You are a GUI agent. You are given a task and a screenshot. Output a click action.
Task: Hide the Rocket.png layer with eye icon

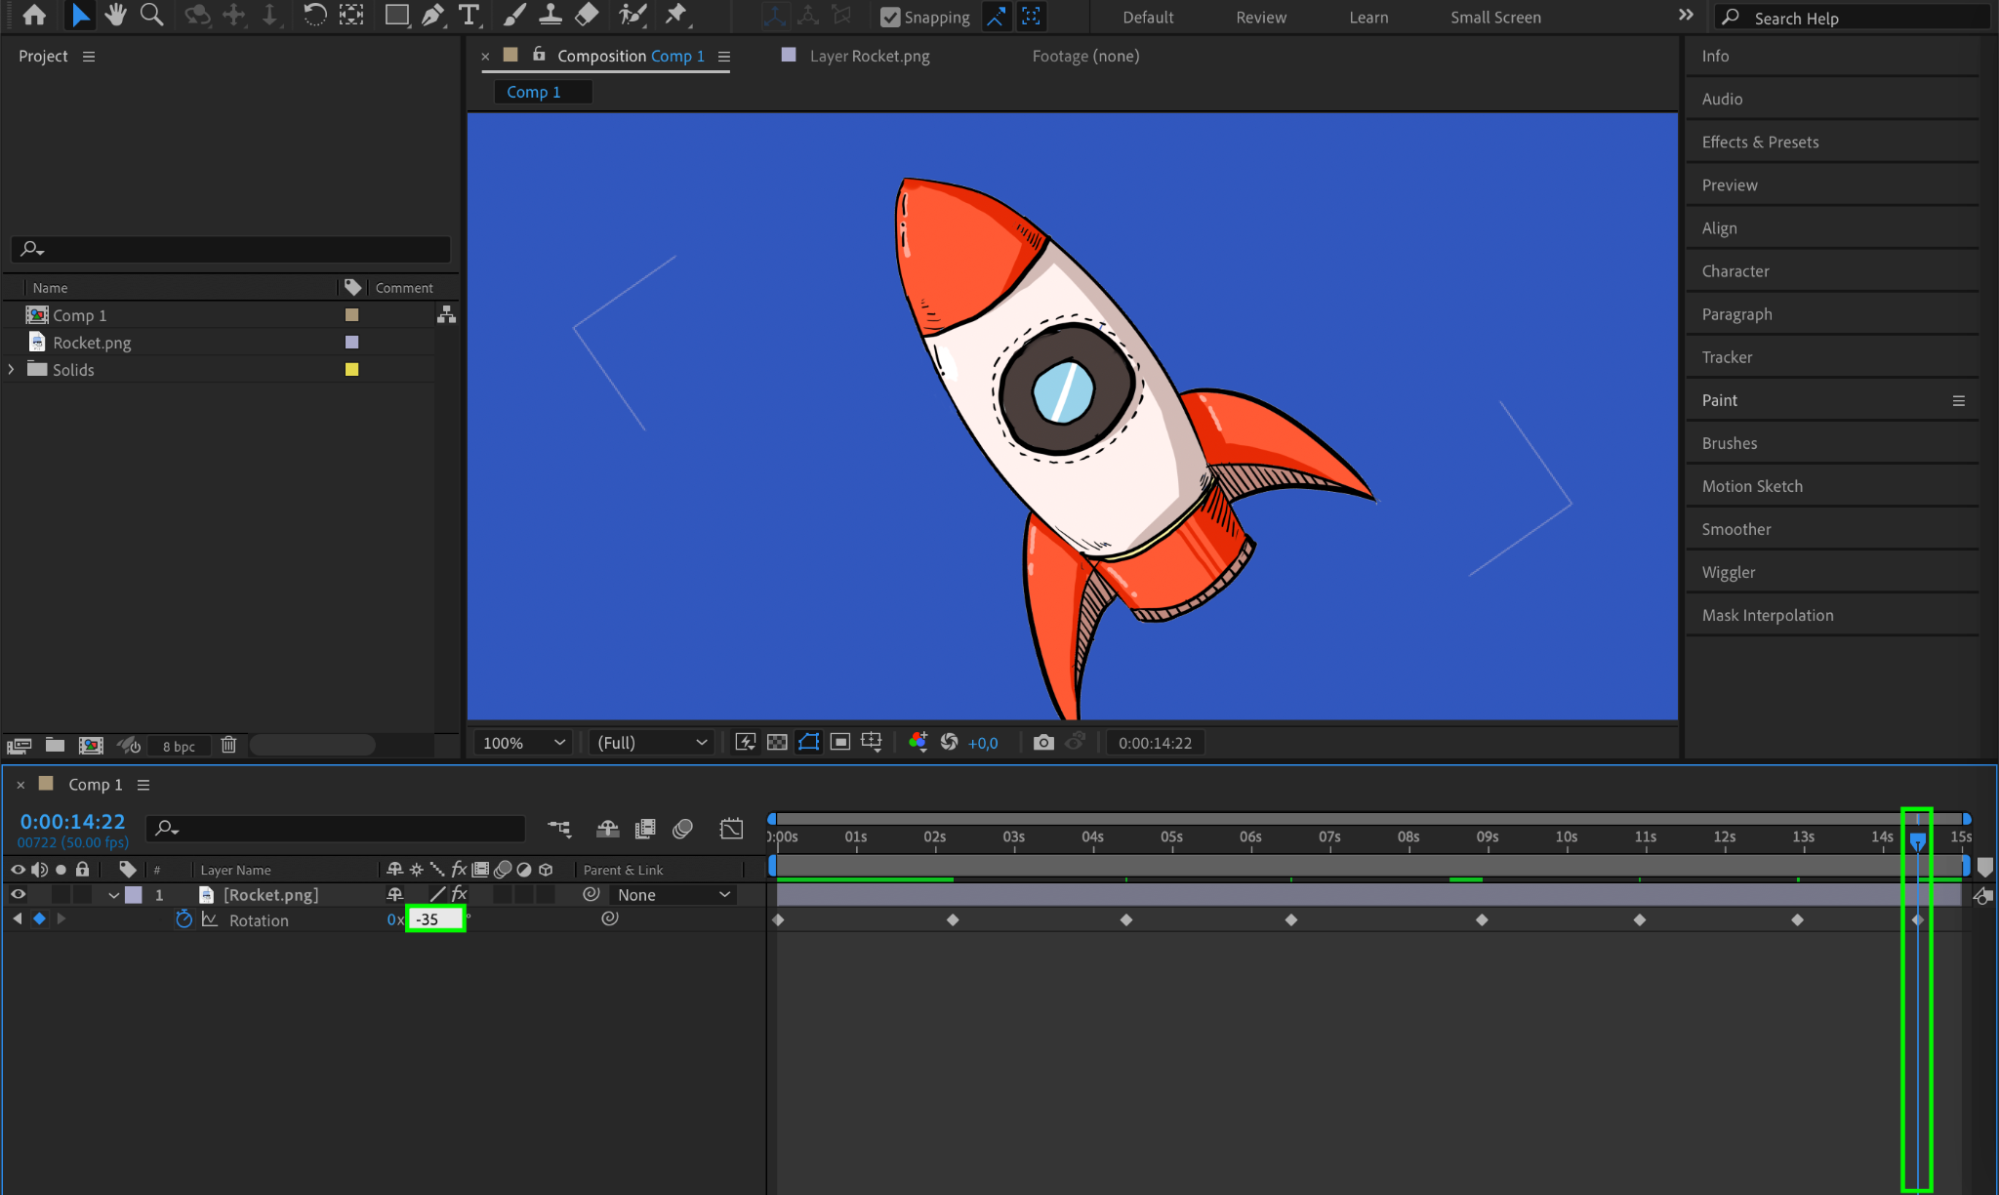[18, 895]
